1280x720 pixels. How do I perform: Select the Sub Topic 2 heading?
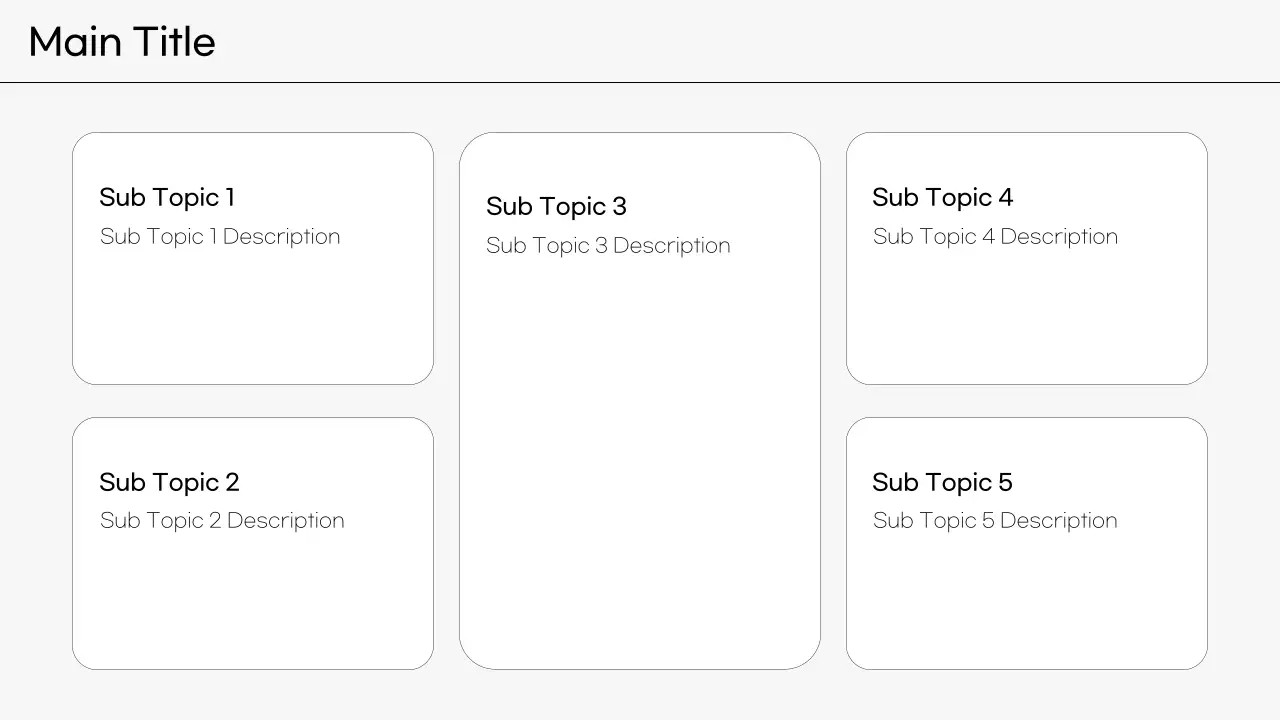[169, 482]
